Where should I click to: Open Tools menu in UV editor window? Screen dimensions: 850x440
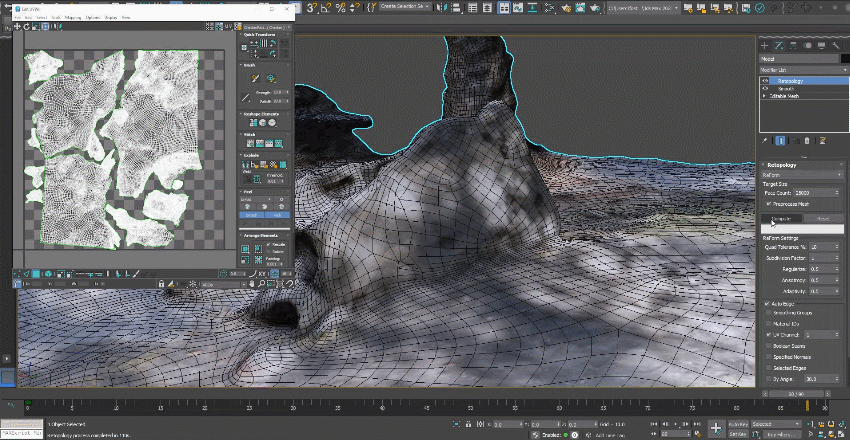pos(55,17)
